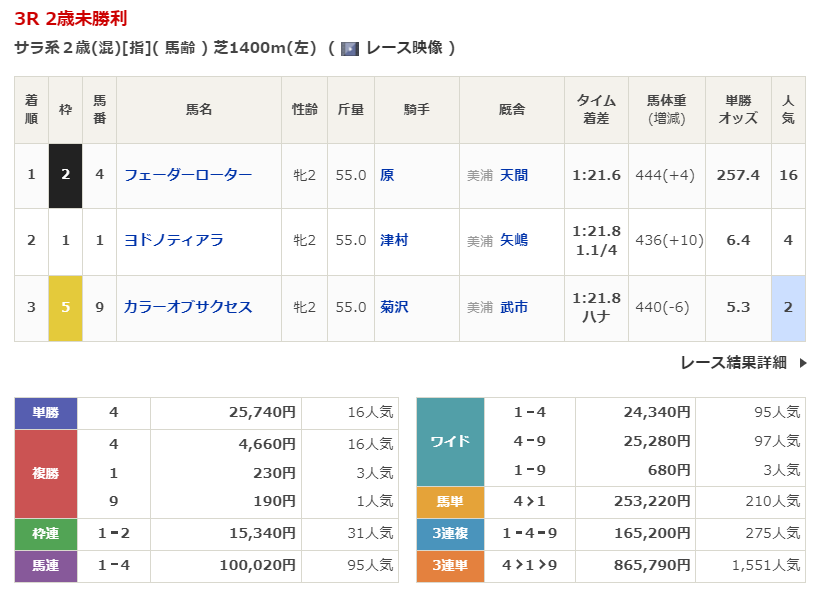Screen dimensions: 818x591
Task: Click the yellow frame 5 color box
Action: (65, 307)
